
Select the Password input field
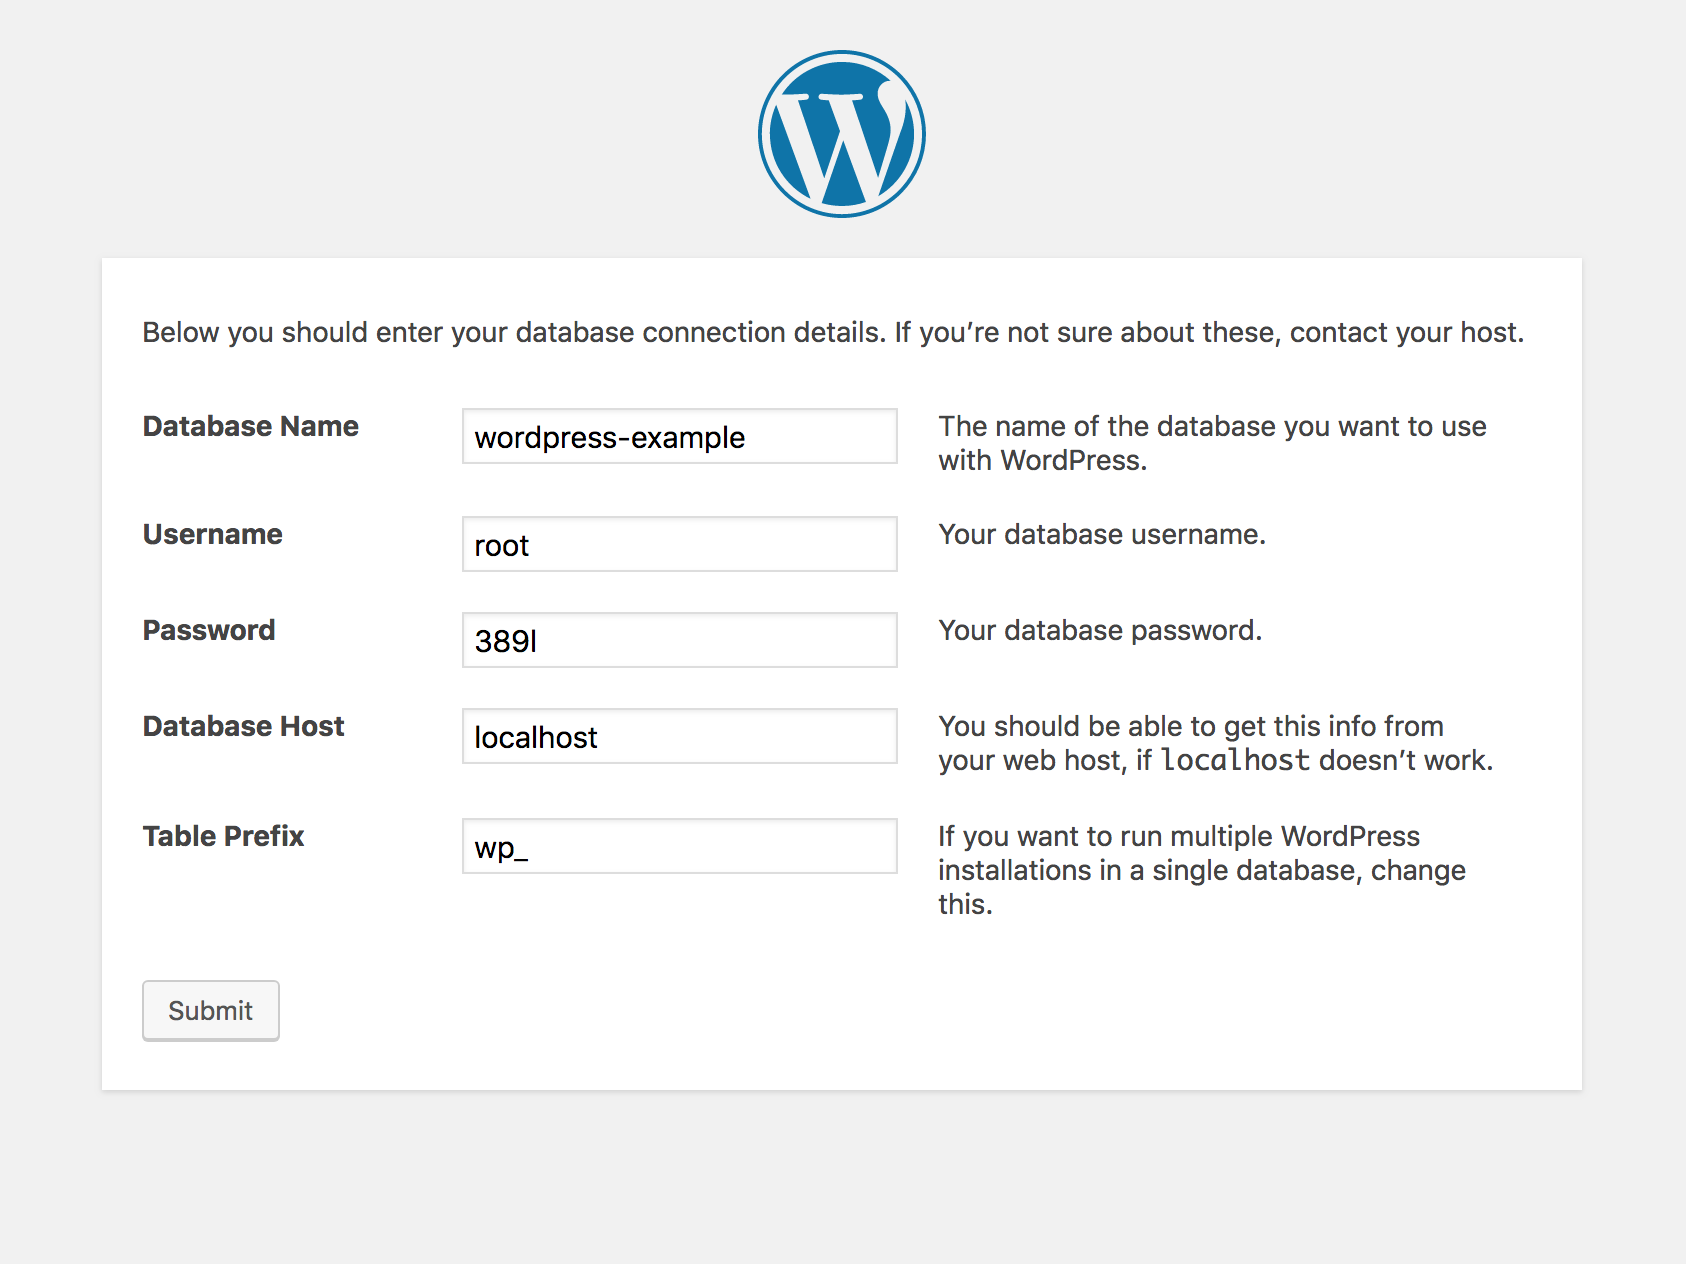click(x=679, y=641)
